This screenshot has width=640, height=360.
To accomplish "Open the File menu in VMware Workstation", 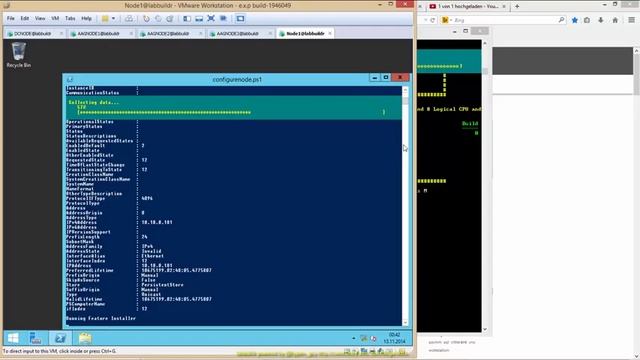I will click(11, 18).
